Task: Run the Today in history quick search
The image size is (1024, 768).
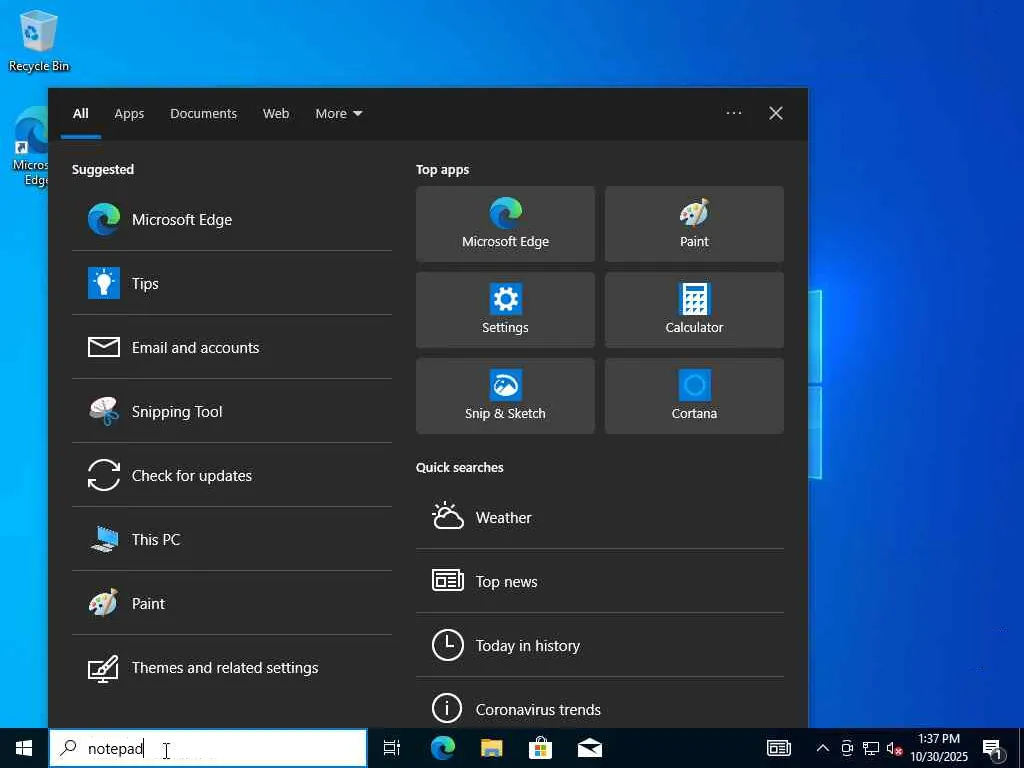Action: point(600,645)
